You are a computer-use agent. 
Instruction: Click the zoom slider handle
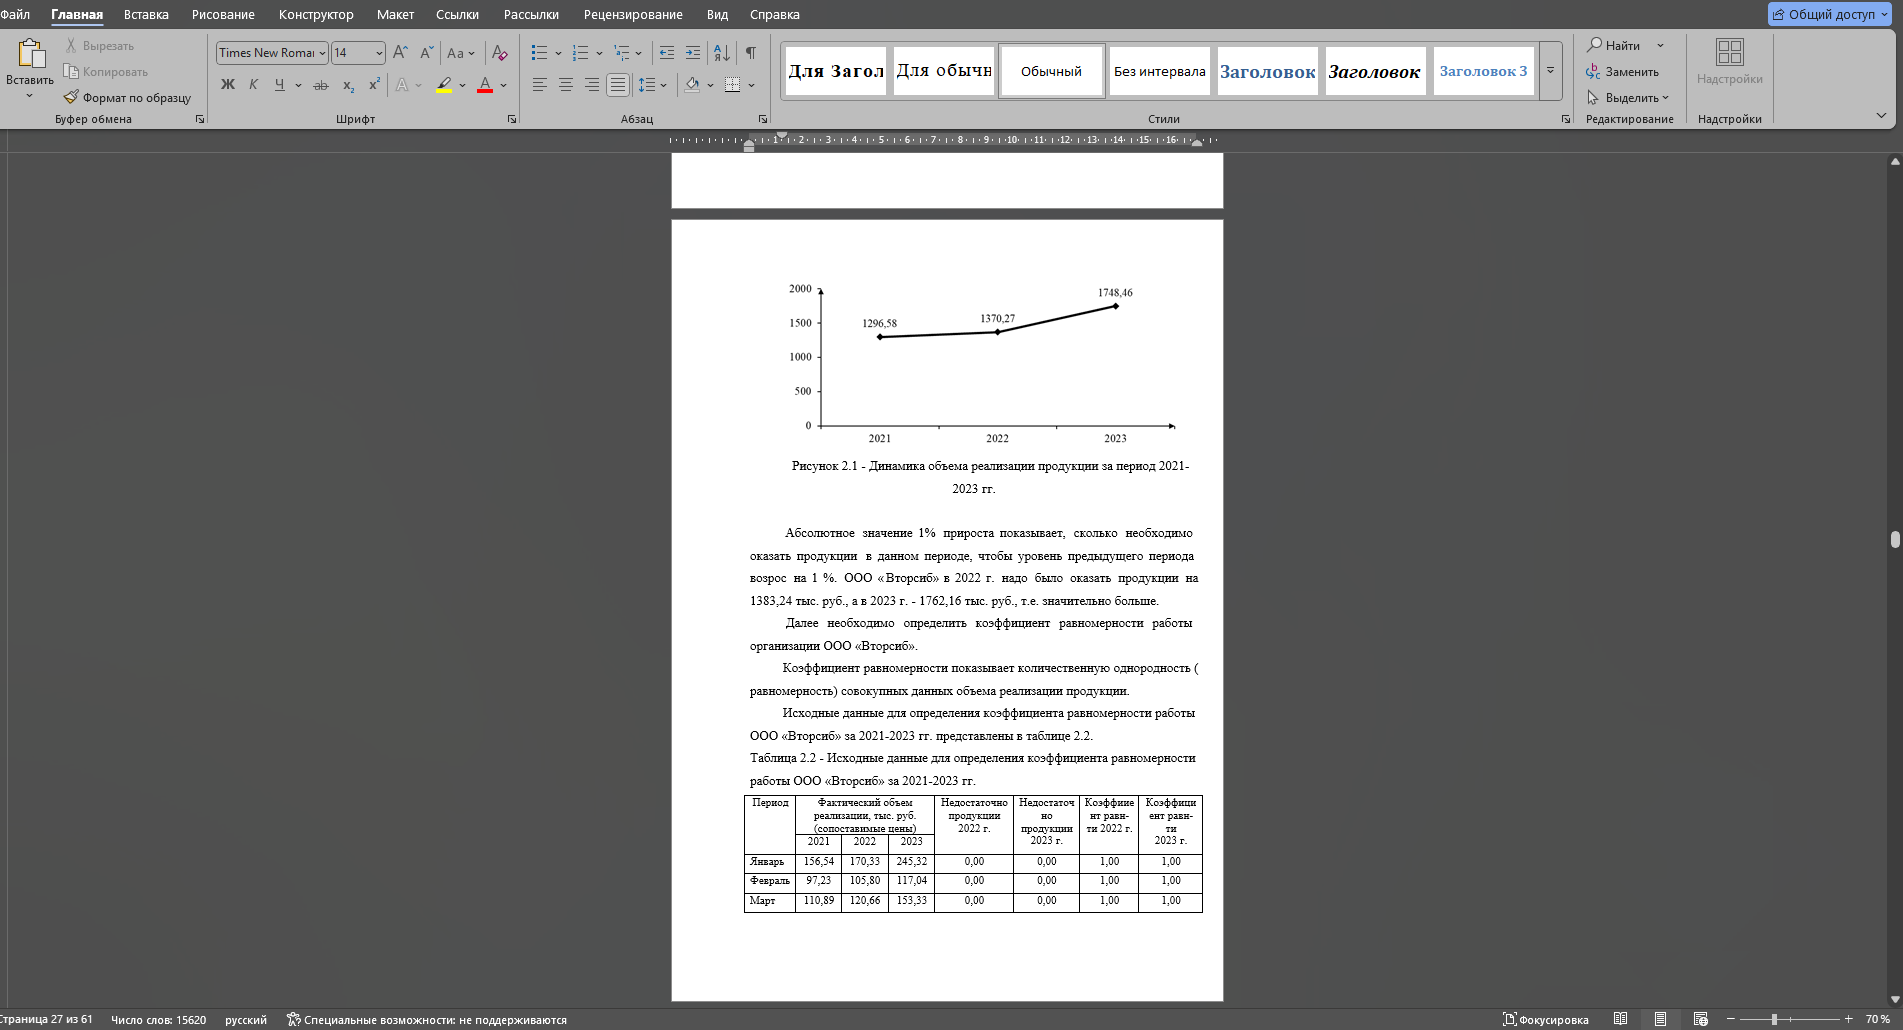click(x=1774, y=1019)
